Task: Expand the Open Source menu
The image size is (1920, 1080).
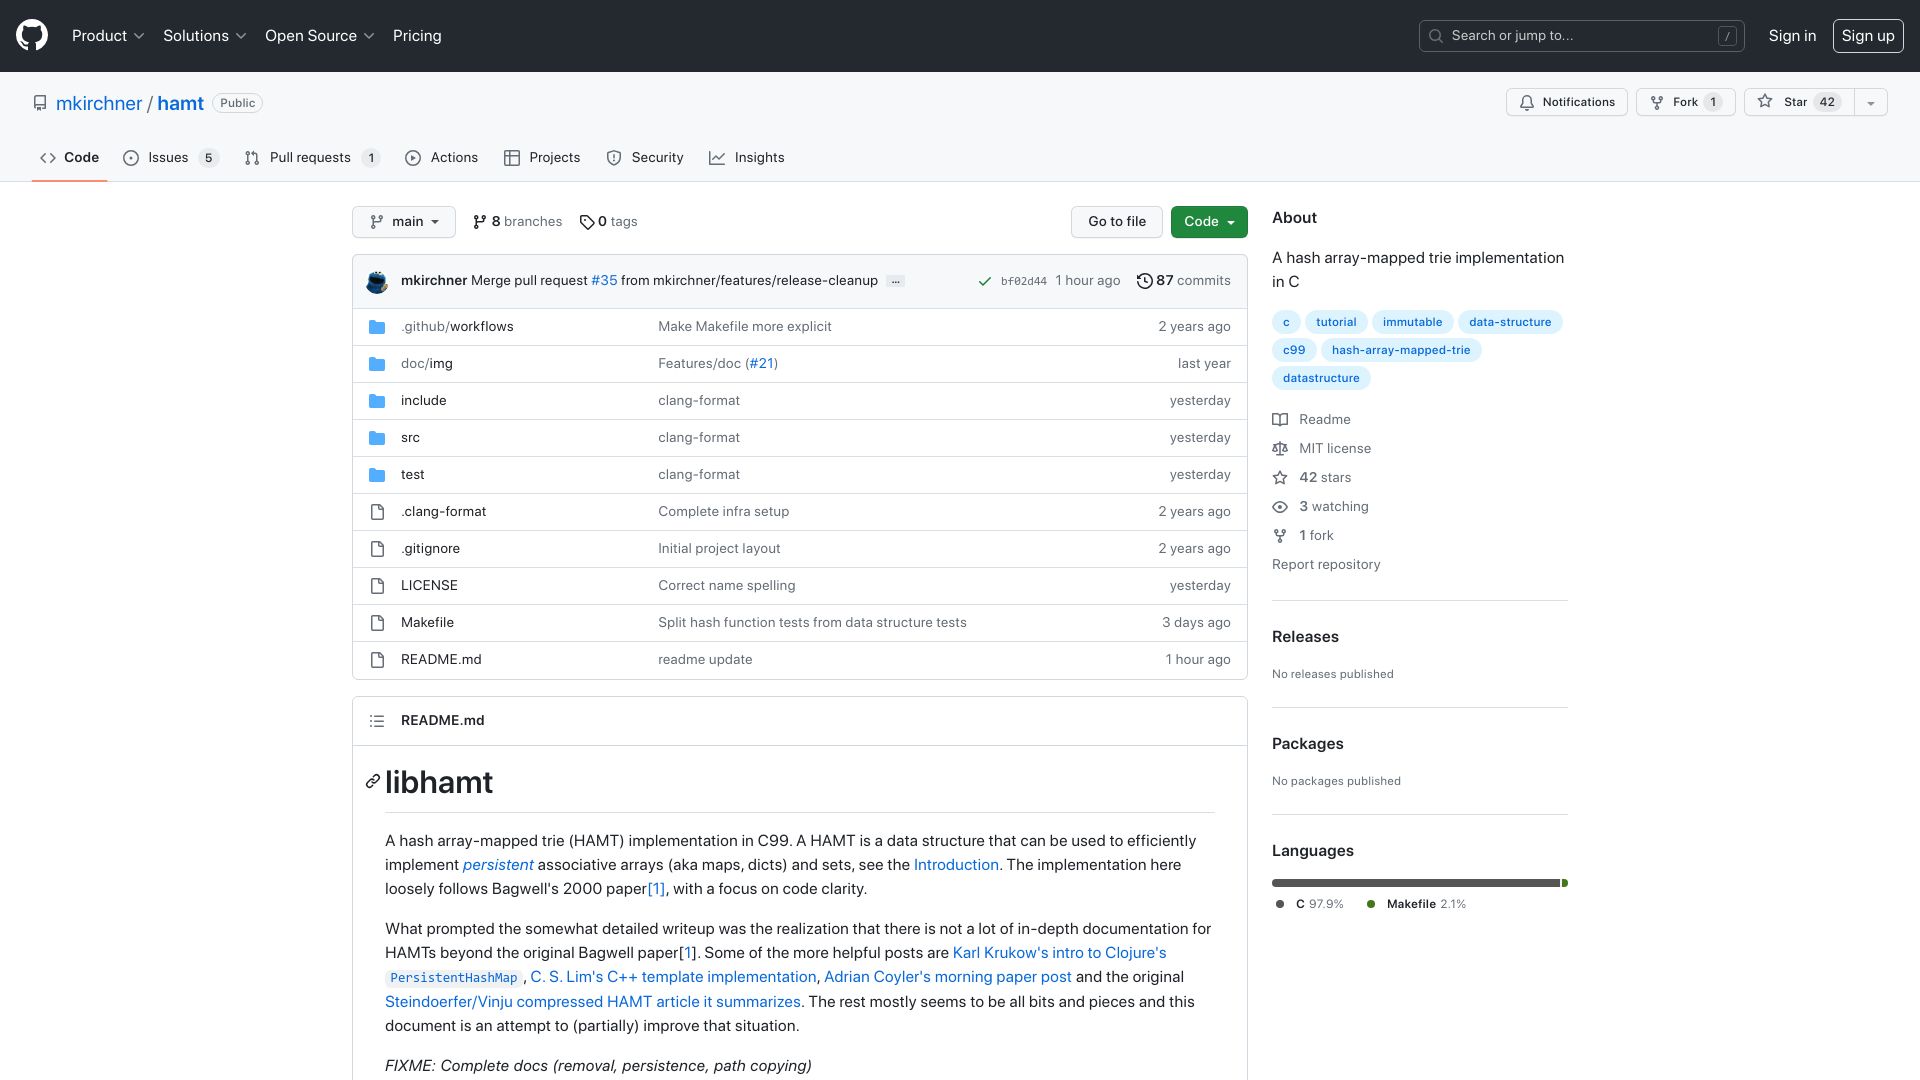Action: click(320, 36)
